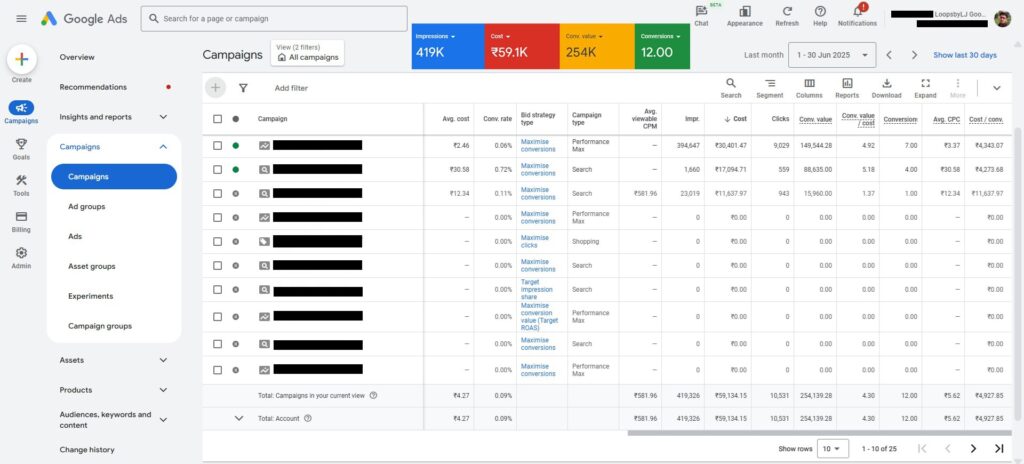Click the filter funnel icon
This screenshot has width=1024, height=464.
(243, 88)
